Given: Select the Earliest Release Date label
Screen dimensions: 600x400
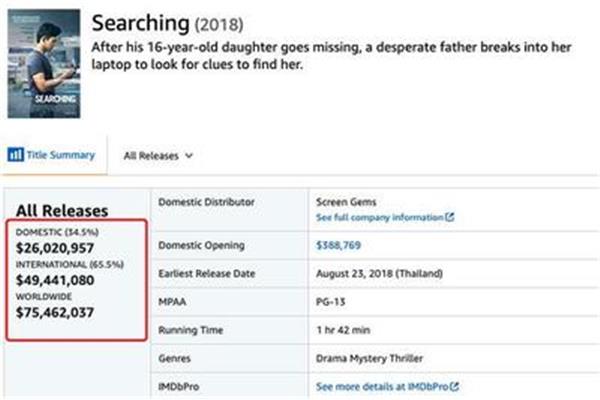Looking at the screenshot, I should [207, 273].
